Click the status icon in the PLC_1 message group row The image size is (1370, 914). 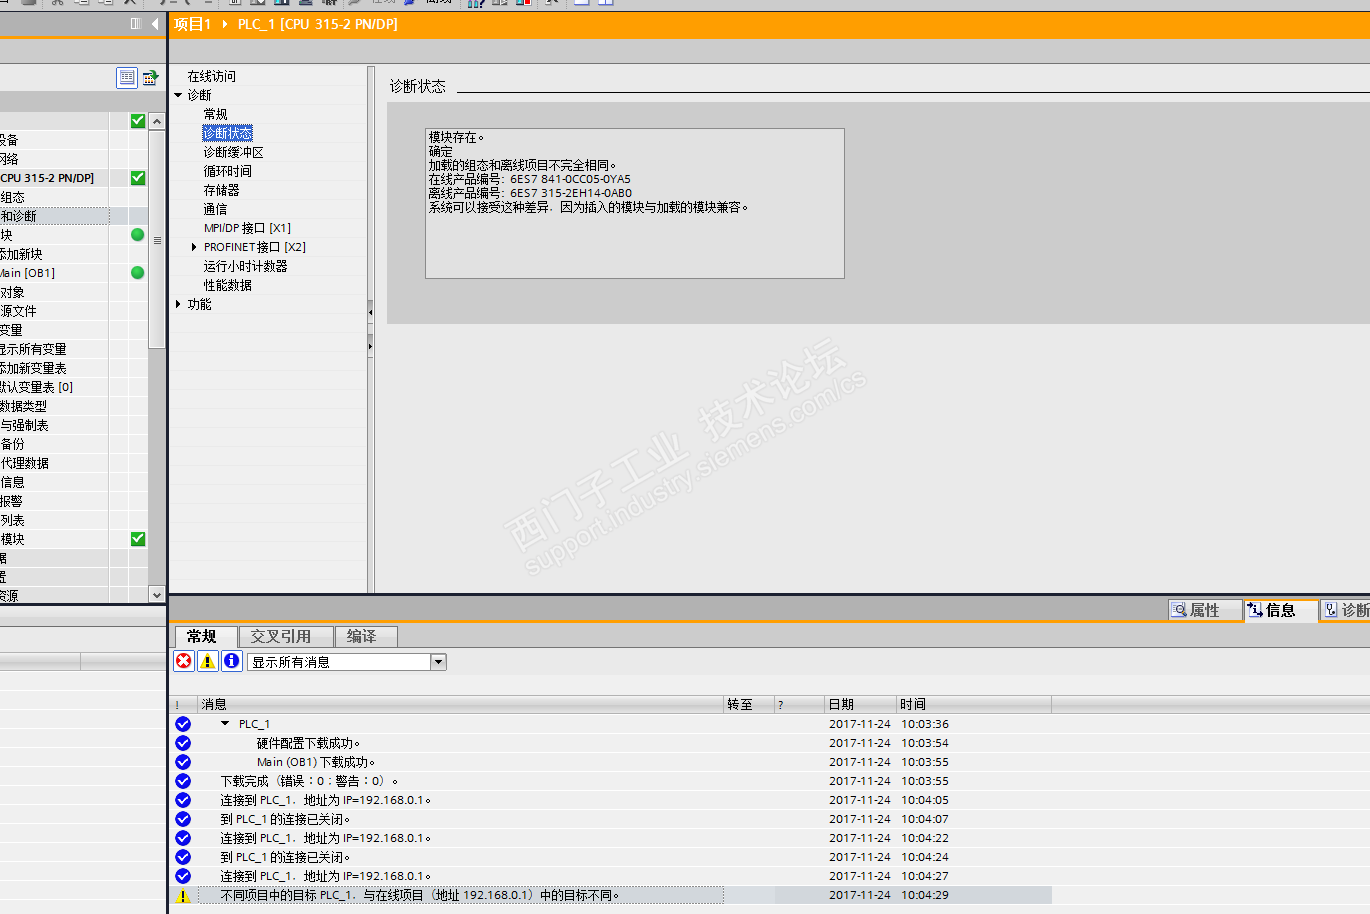pos(183,724)
